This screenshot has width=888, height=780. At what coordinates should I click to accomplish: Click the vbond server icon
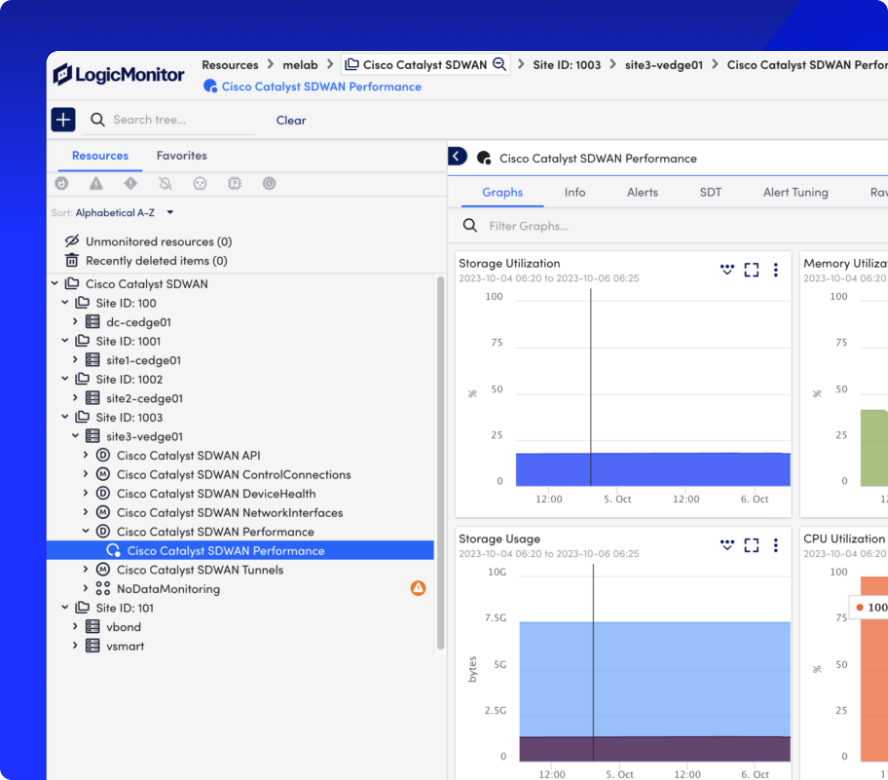[x=93, y=626]
